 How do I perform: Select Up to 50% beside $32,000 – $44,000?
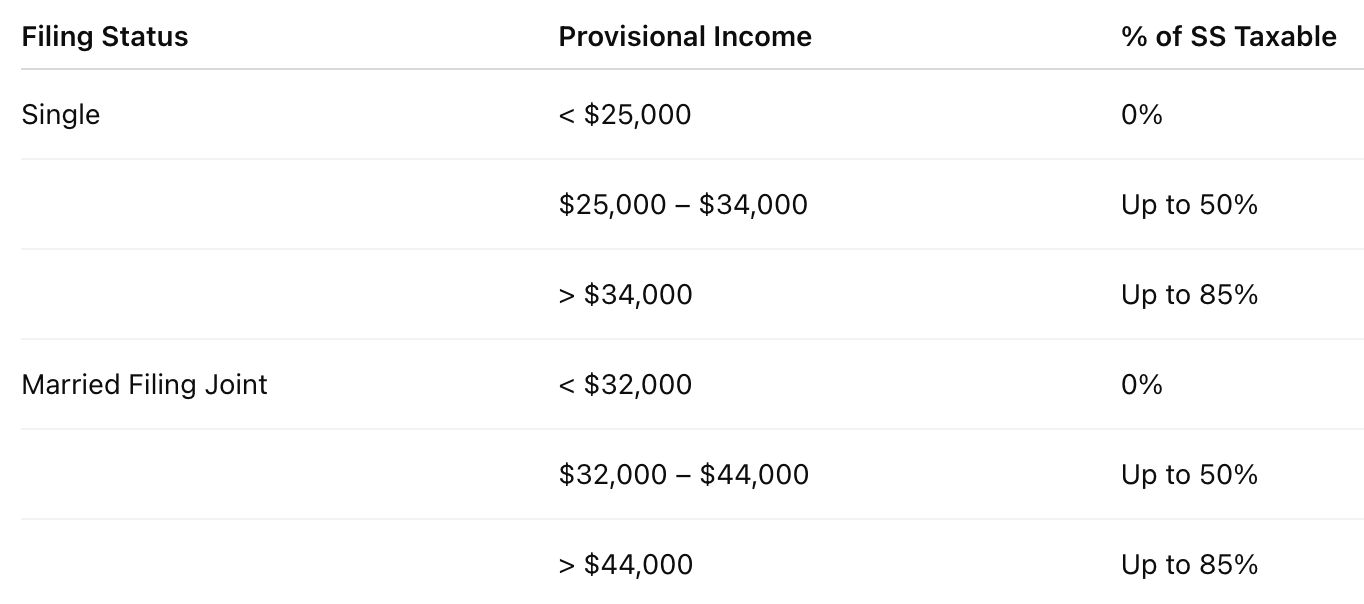[1189, 475]
